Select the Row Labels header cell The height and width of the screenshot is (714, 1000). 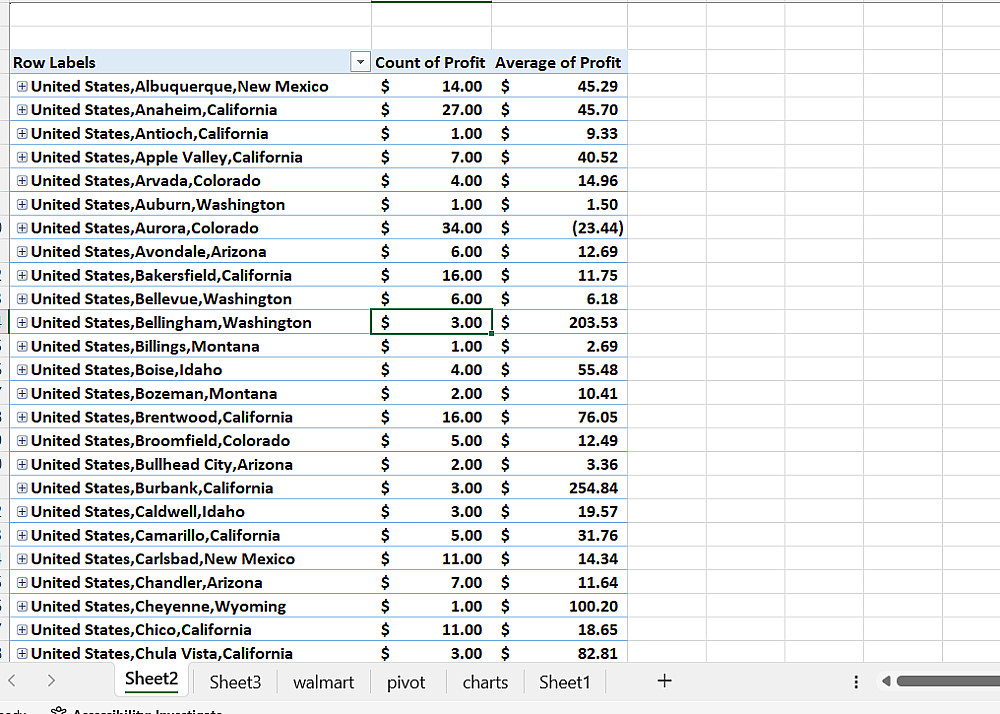[191, 62]
